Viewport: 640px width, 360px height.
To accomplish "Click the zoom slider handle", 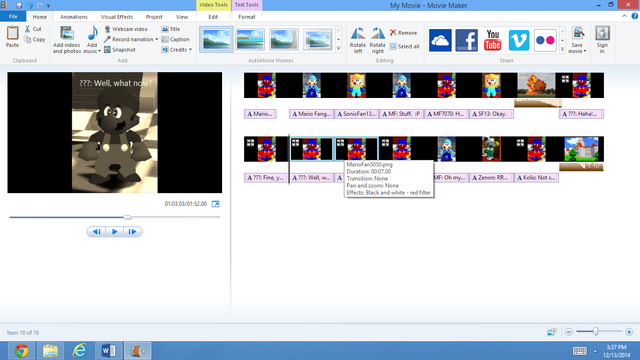I will (596, 331).
